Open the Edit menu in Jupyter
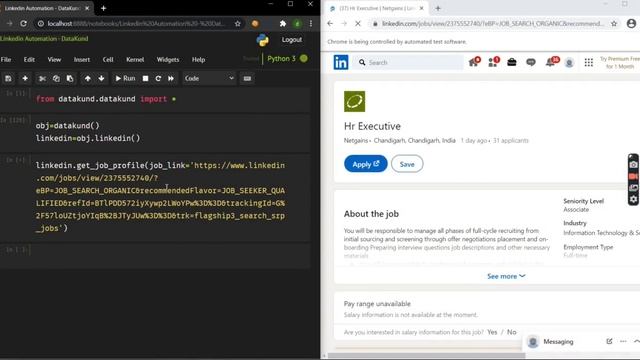This screenshot has height=360, width=640. (x=29, y=60)
